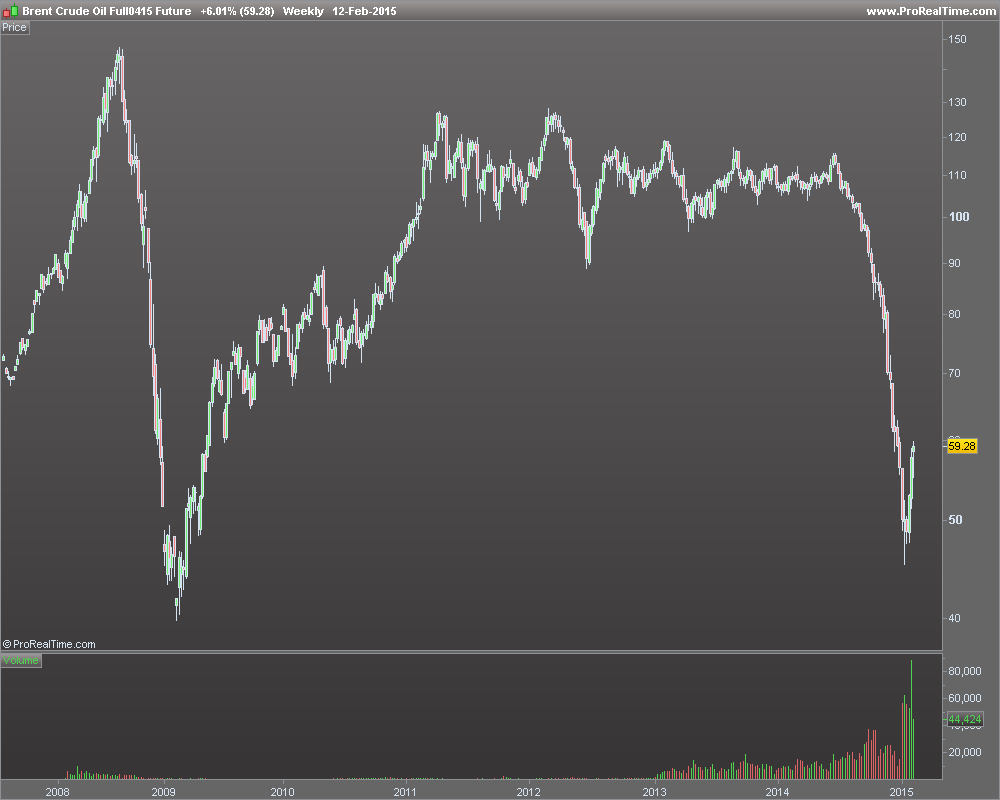This screenshot has width=1000, height=800.
Task: Click the 80,000 label on the volume scale
Action: (x=965, y=671)
